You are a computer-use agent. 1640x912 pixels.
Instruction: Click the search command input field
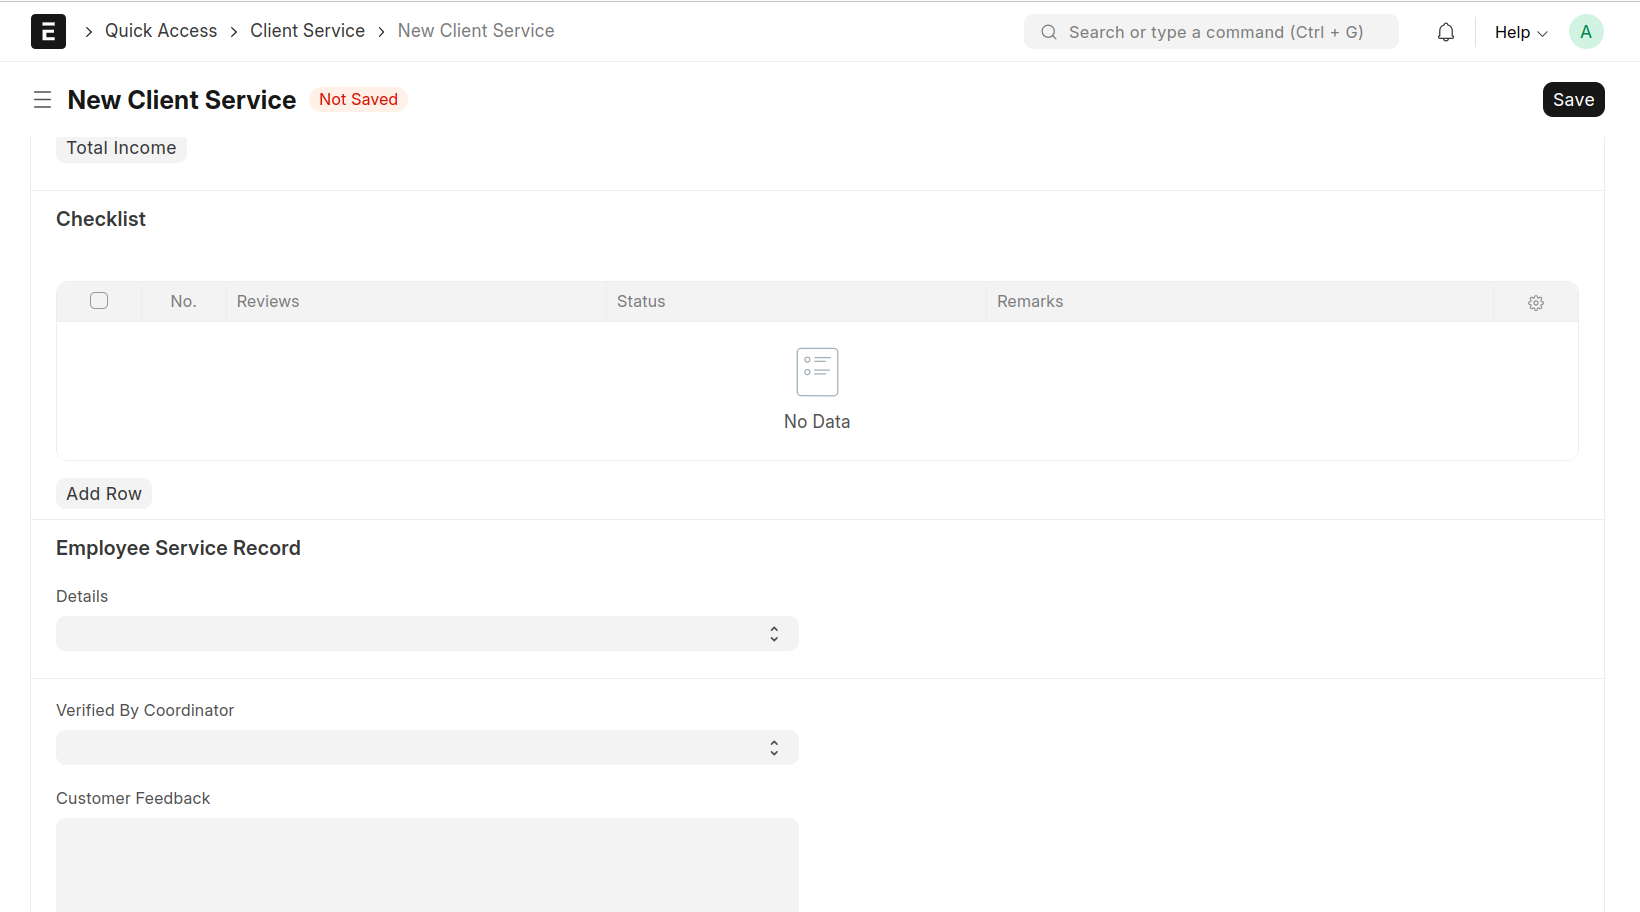point(1215,32)
